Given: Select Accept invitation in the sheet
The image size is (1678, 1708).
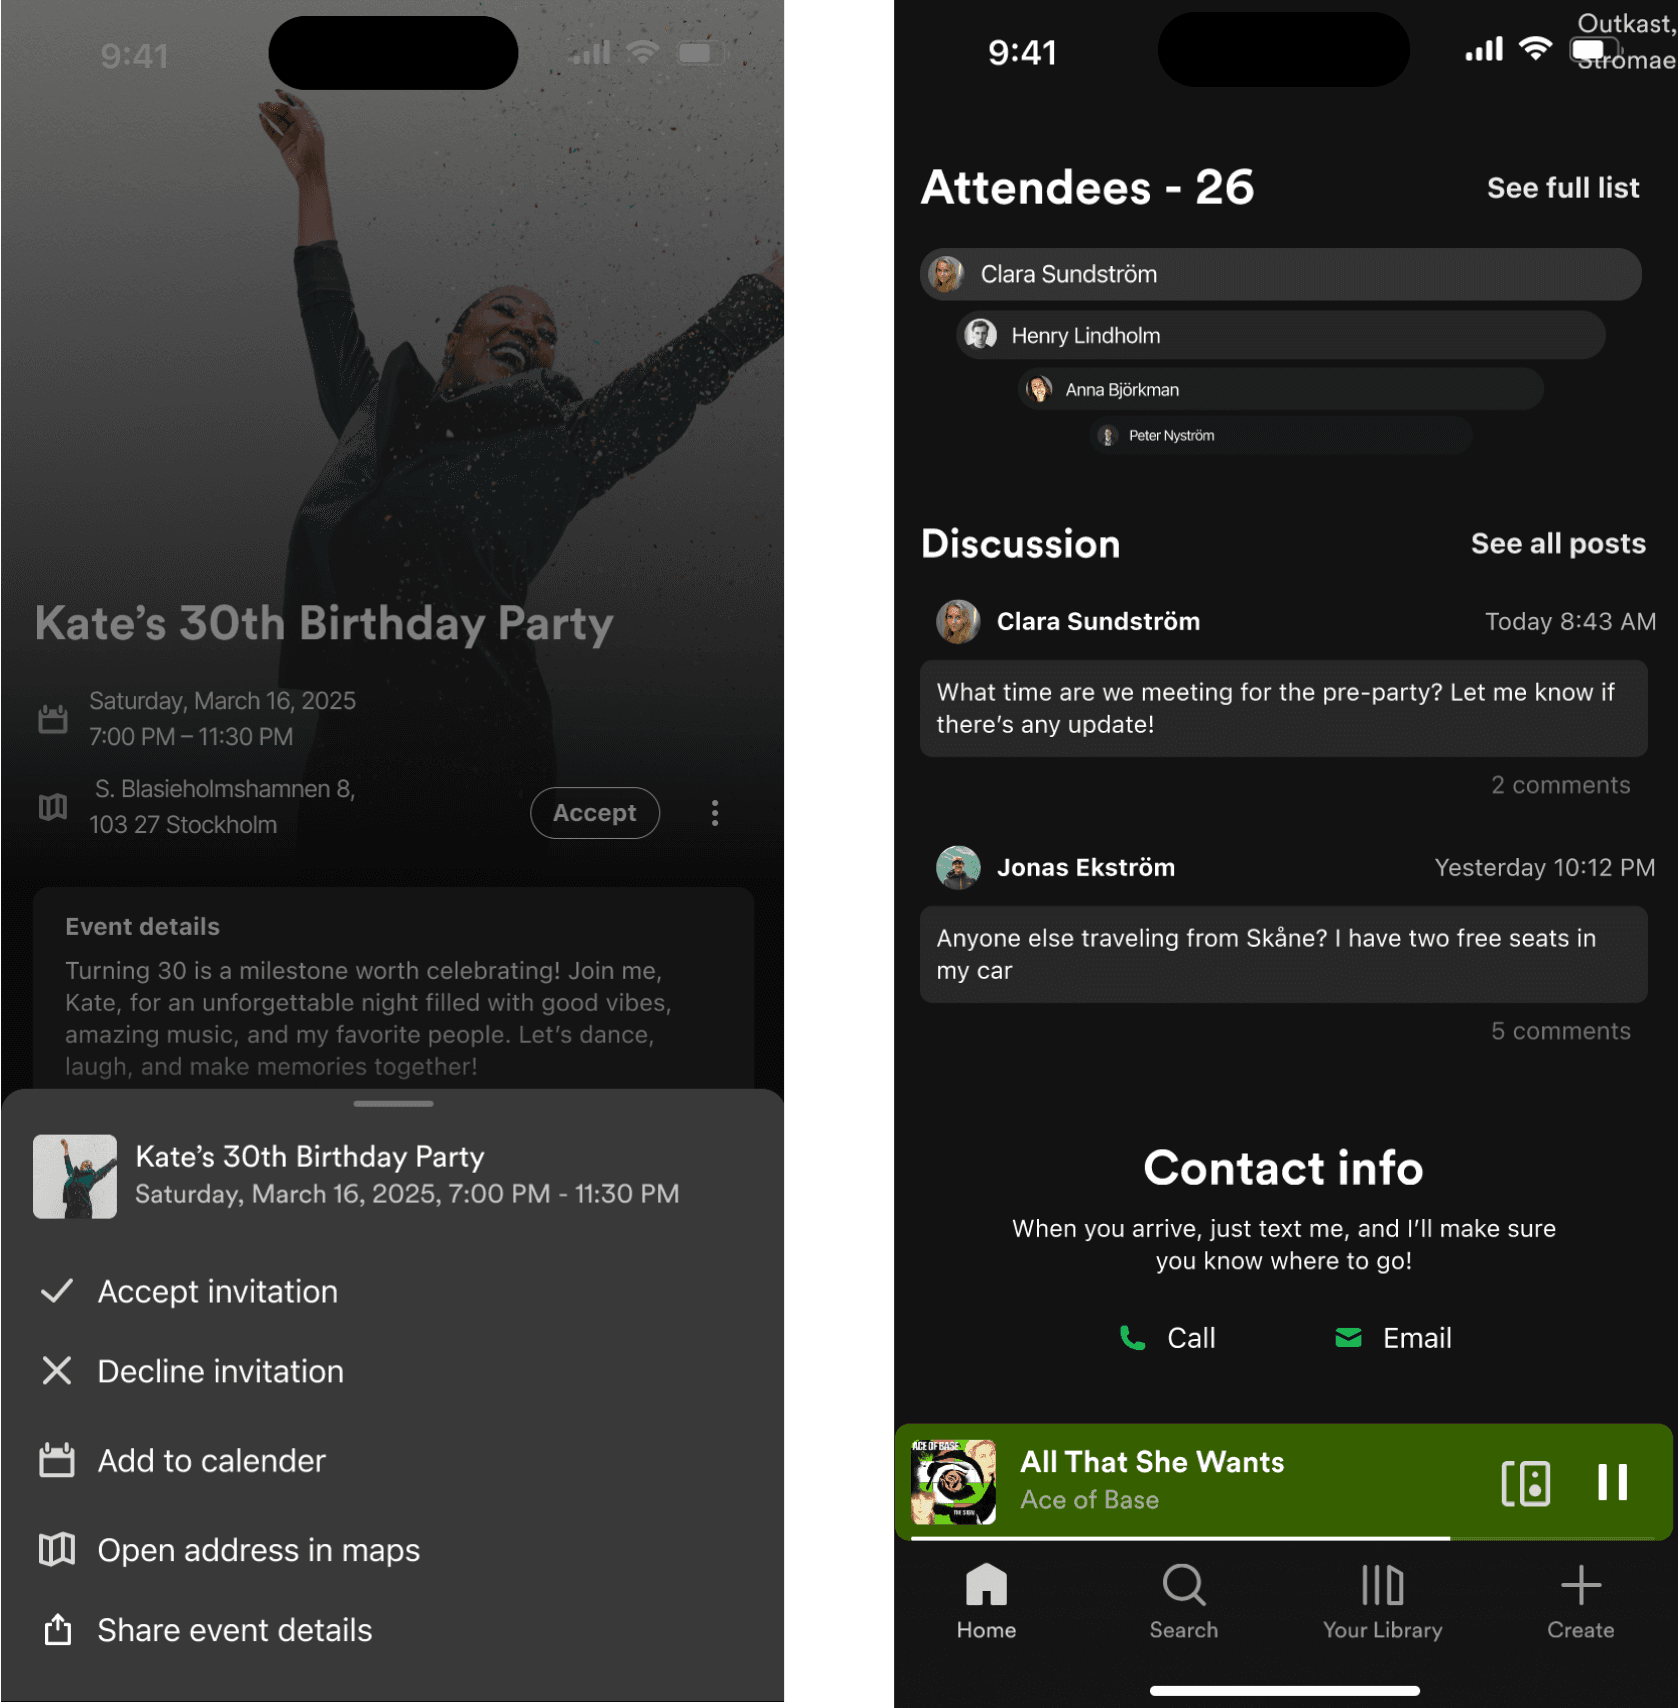Looking at the screenshot, I should click(217, 1292).
